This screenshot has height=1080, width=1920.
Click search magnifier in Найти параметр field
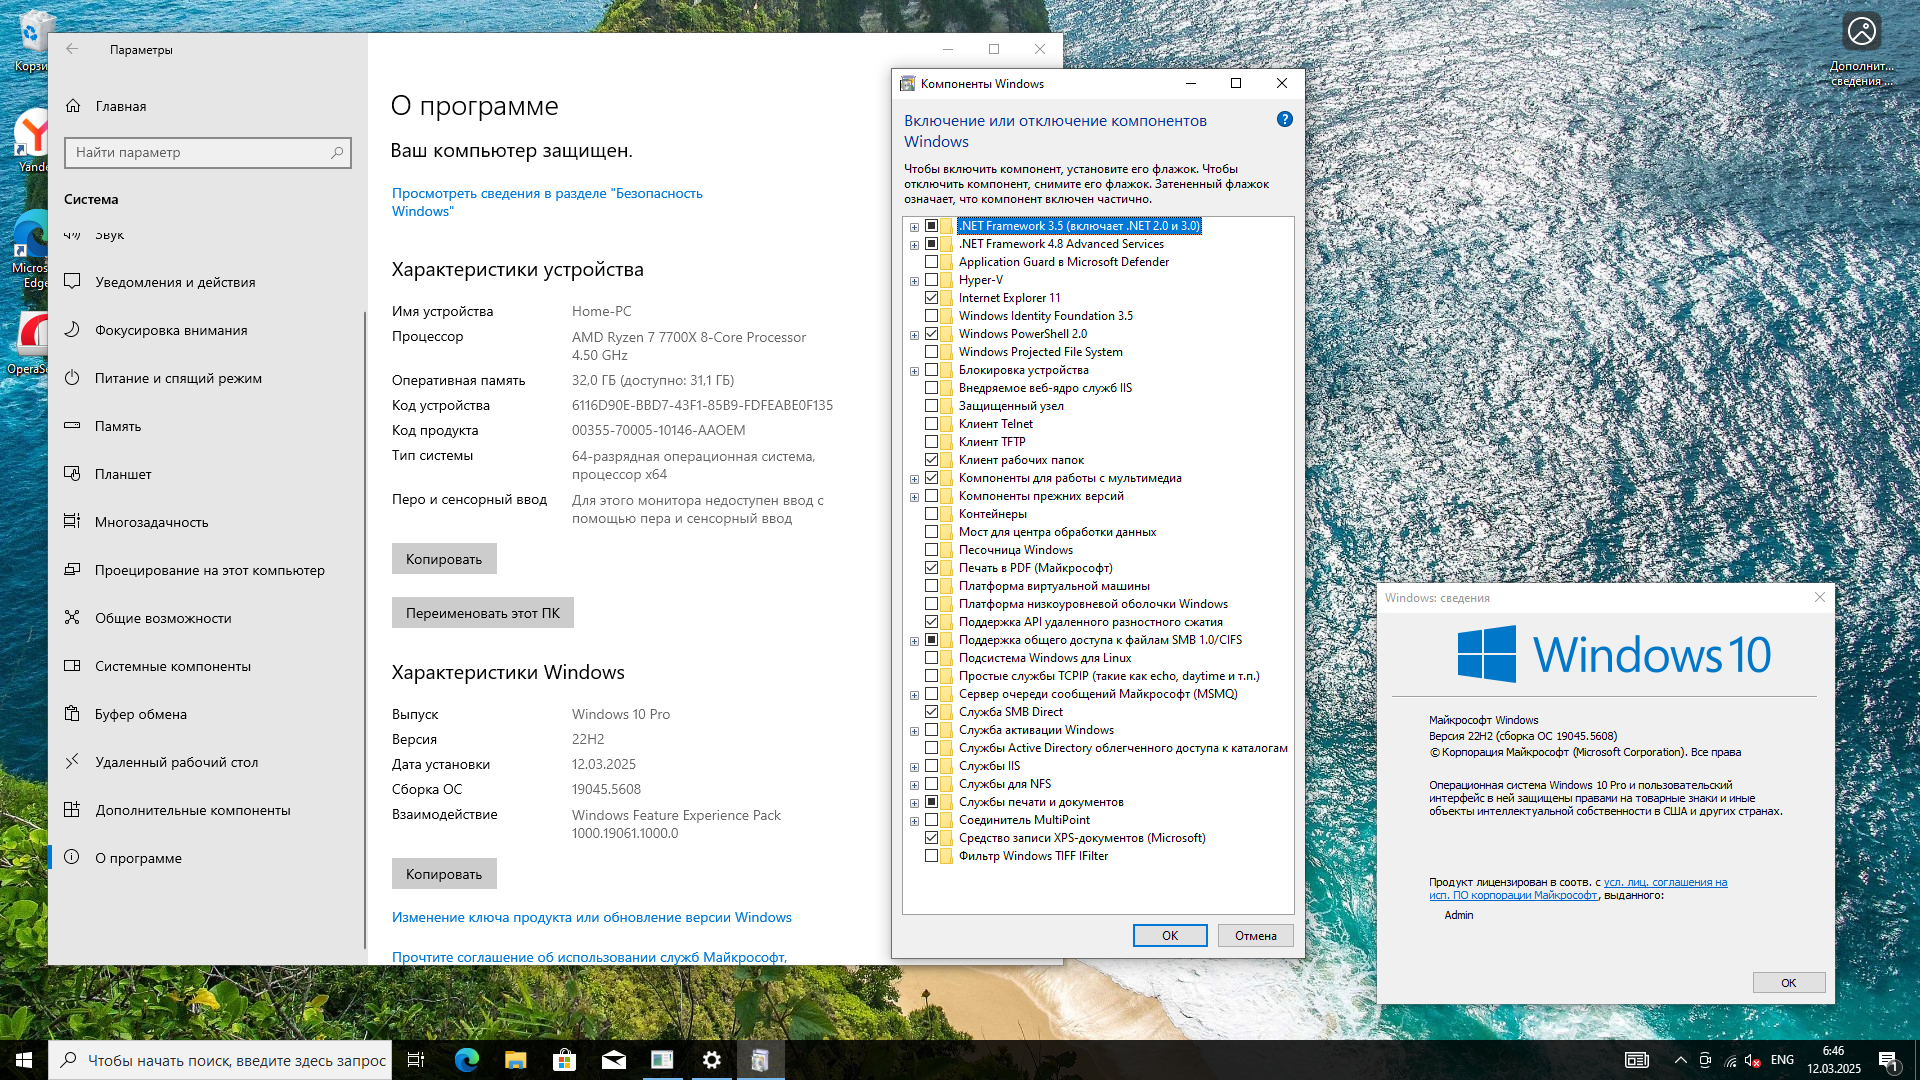tap(337, 153)
